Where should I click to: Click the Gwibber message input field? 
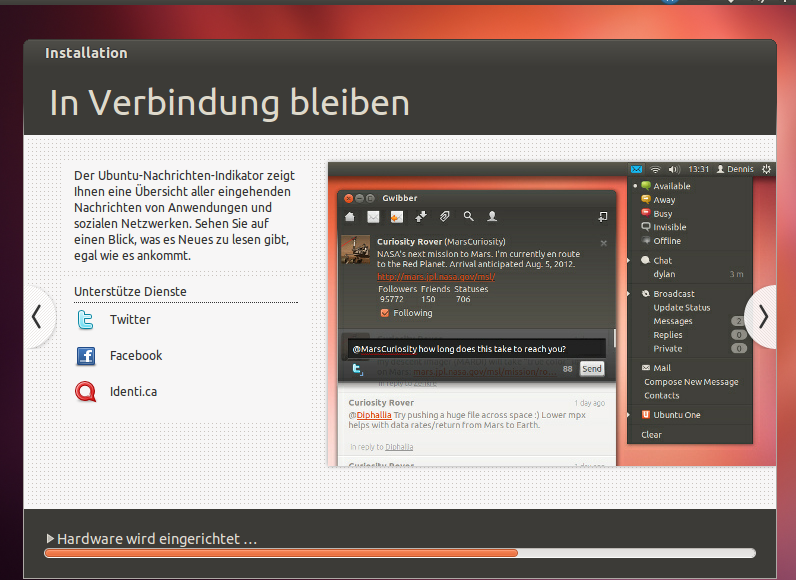click(x=476, y=349)
